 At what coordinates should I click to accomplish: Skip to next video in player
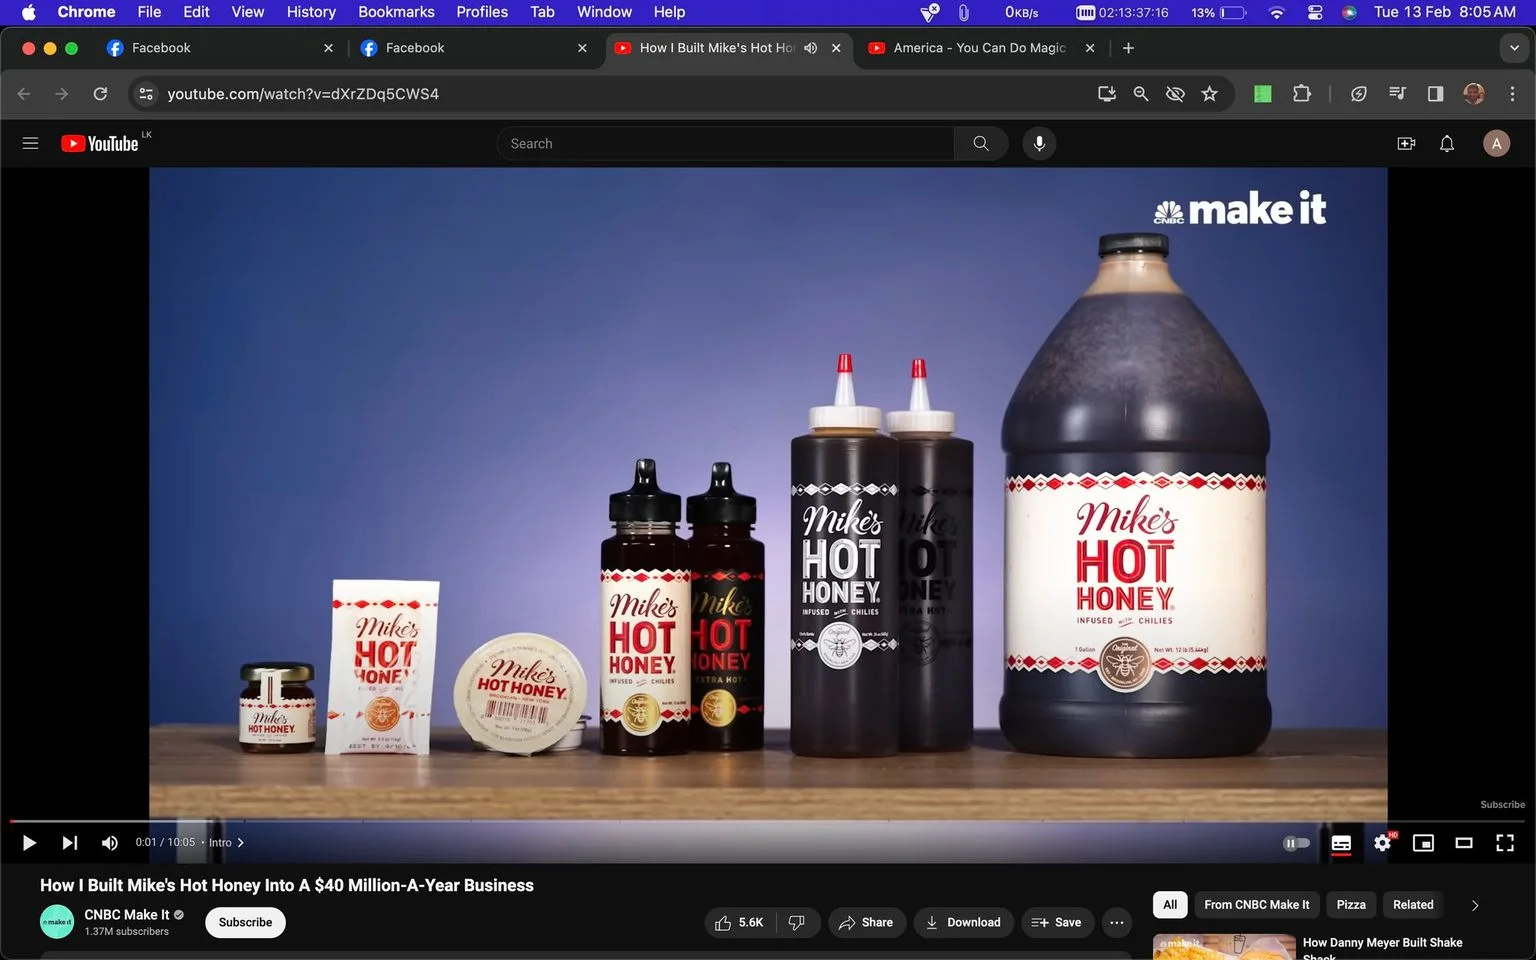click(69, 843)
